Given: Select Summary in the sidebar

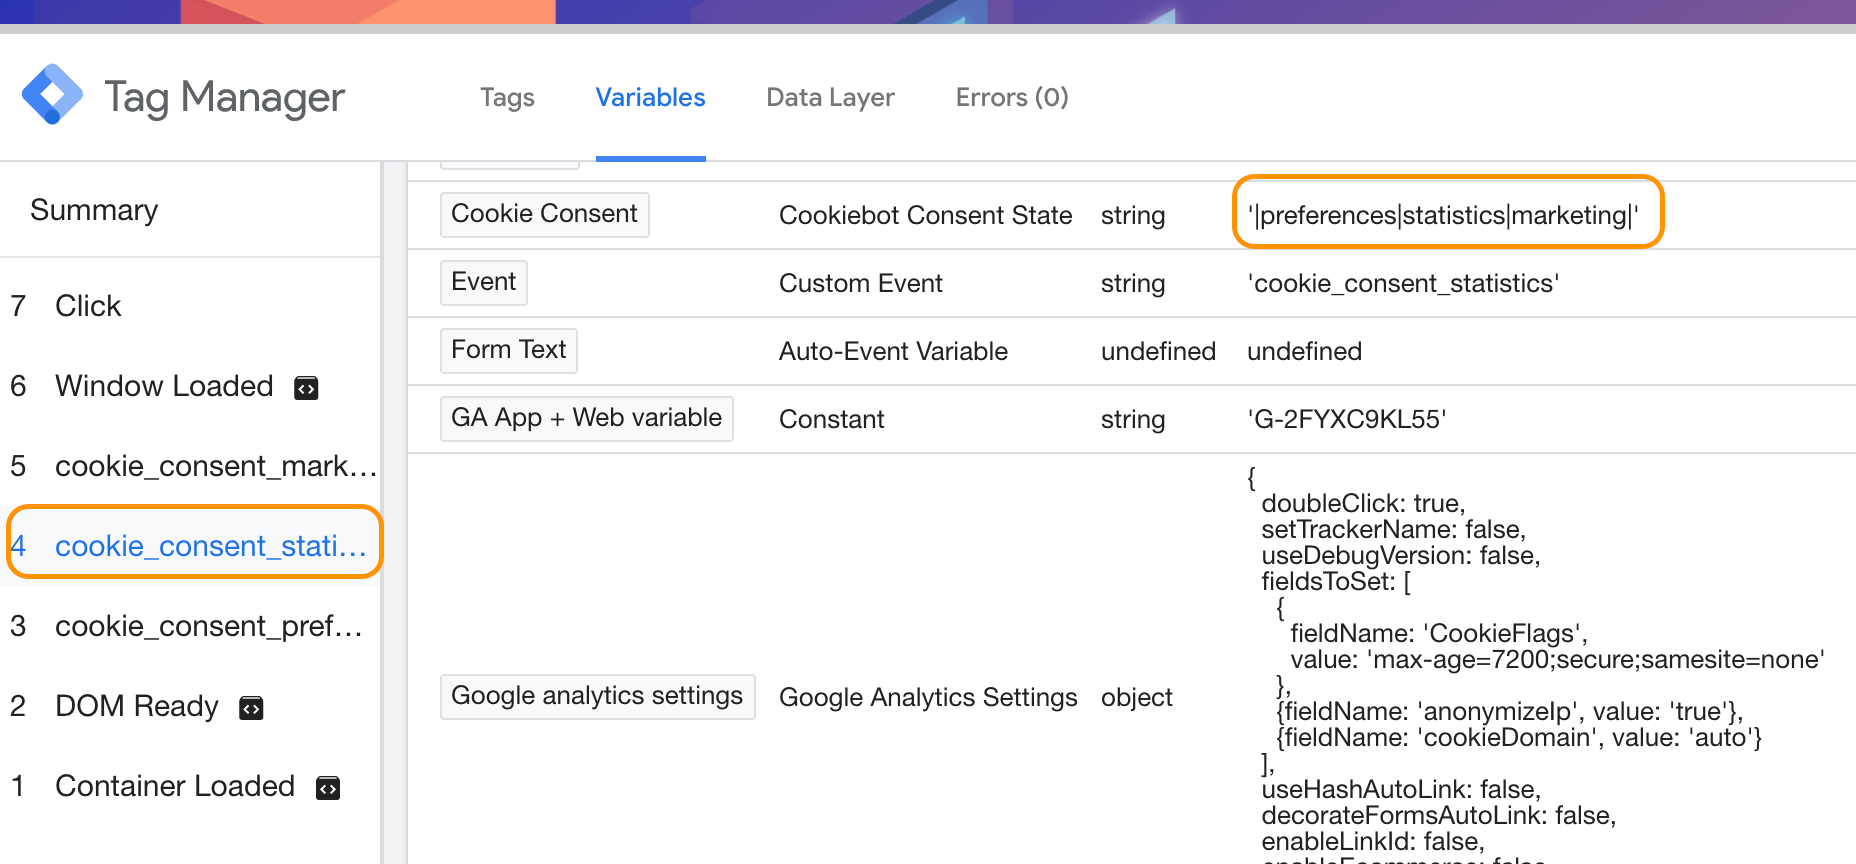Looking at the screenshot, I should click(x=94, y=210).
